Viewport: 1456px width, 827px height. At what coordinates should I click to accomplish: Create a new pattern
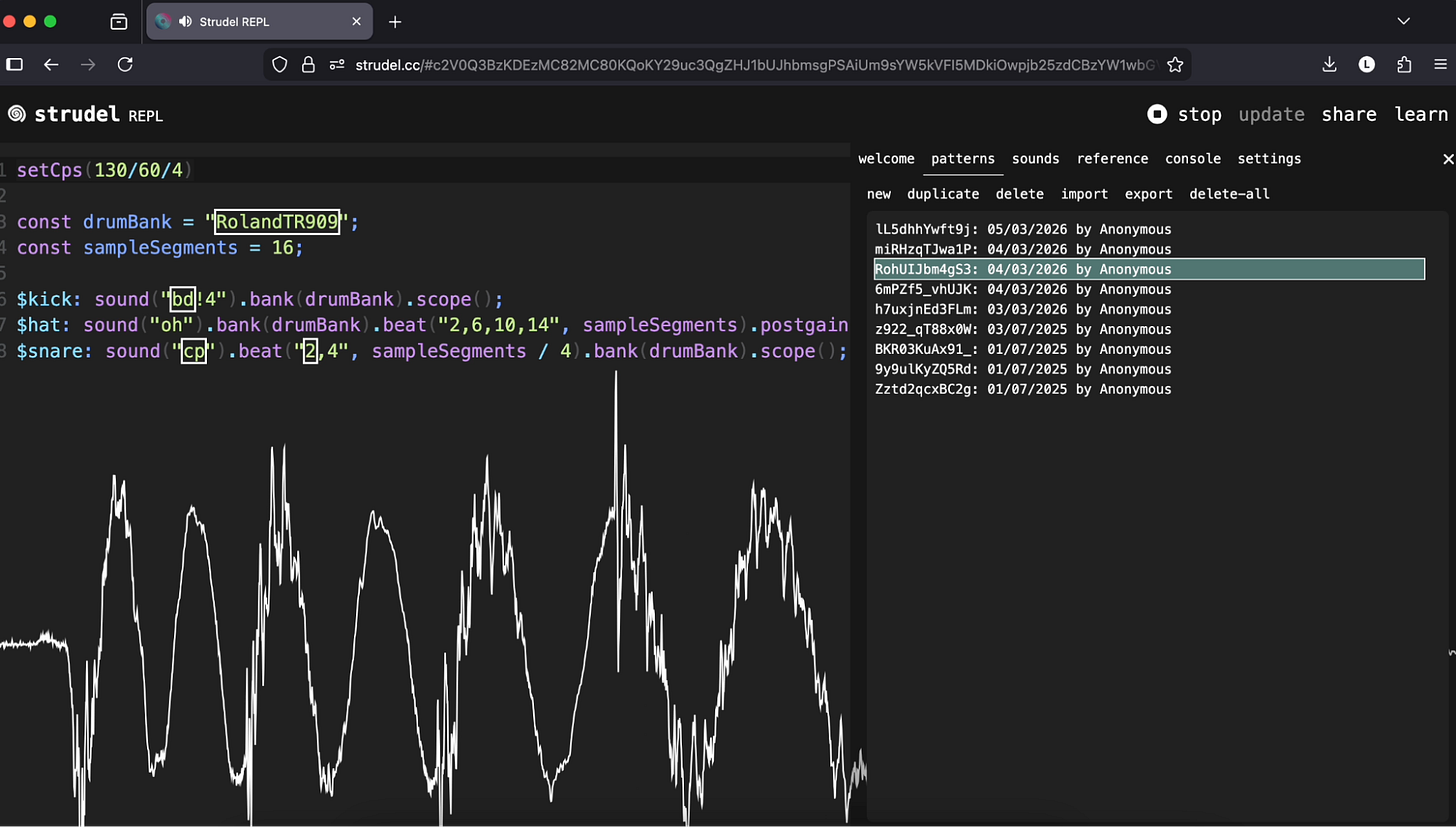(x=879, y=194)
